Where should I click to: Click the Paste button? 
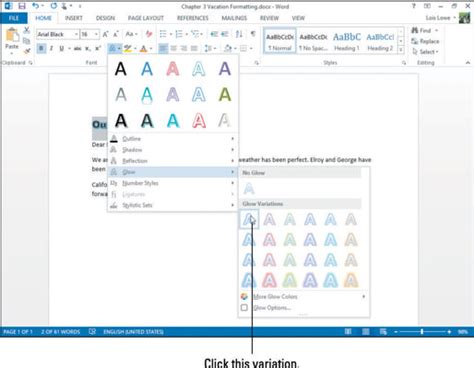(x=12, y=40)
